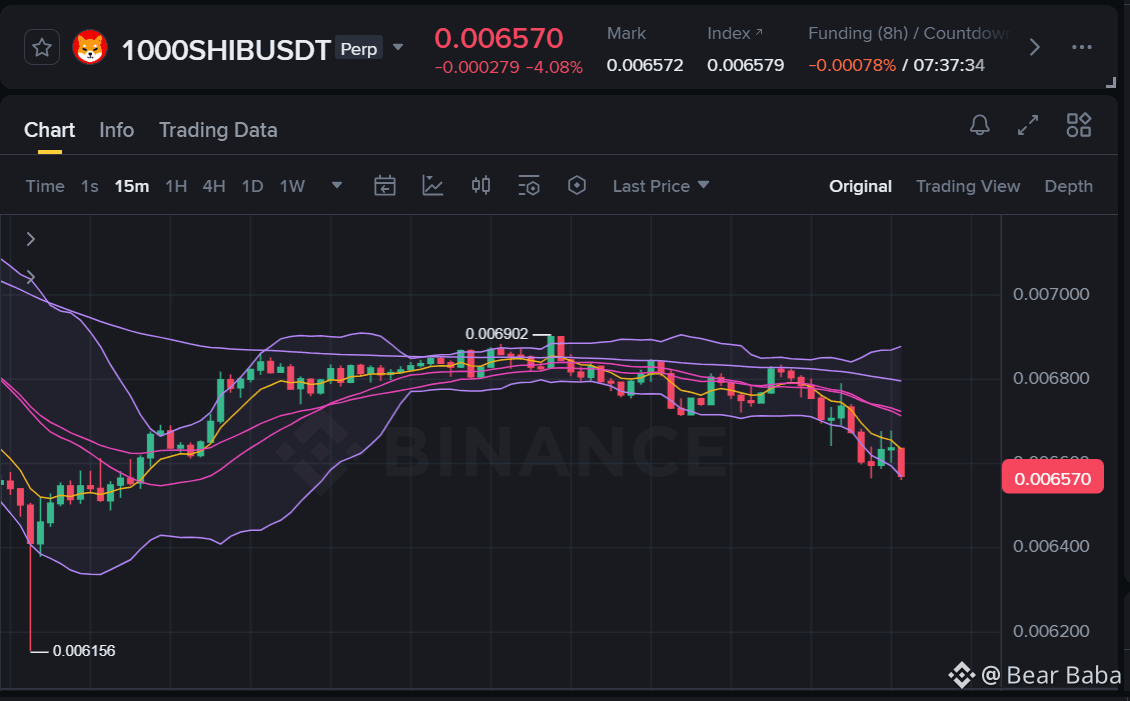Click the -0.00078% funding rate value
Screen dimensions: 1130x701
[852, 65]
